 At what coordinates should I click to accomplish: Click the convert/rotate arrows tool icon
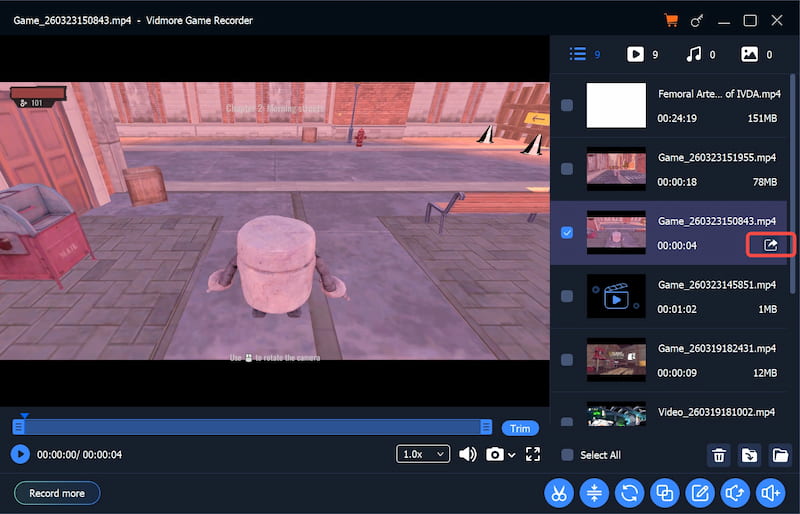tap(629, 492)
